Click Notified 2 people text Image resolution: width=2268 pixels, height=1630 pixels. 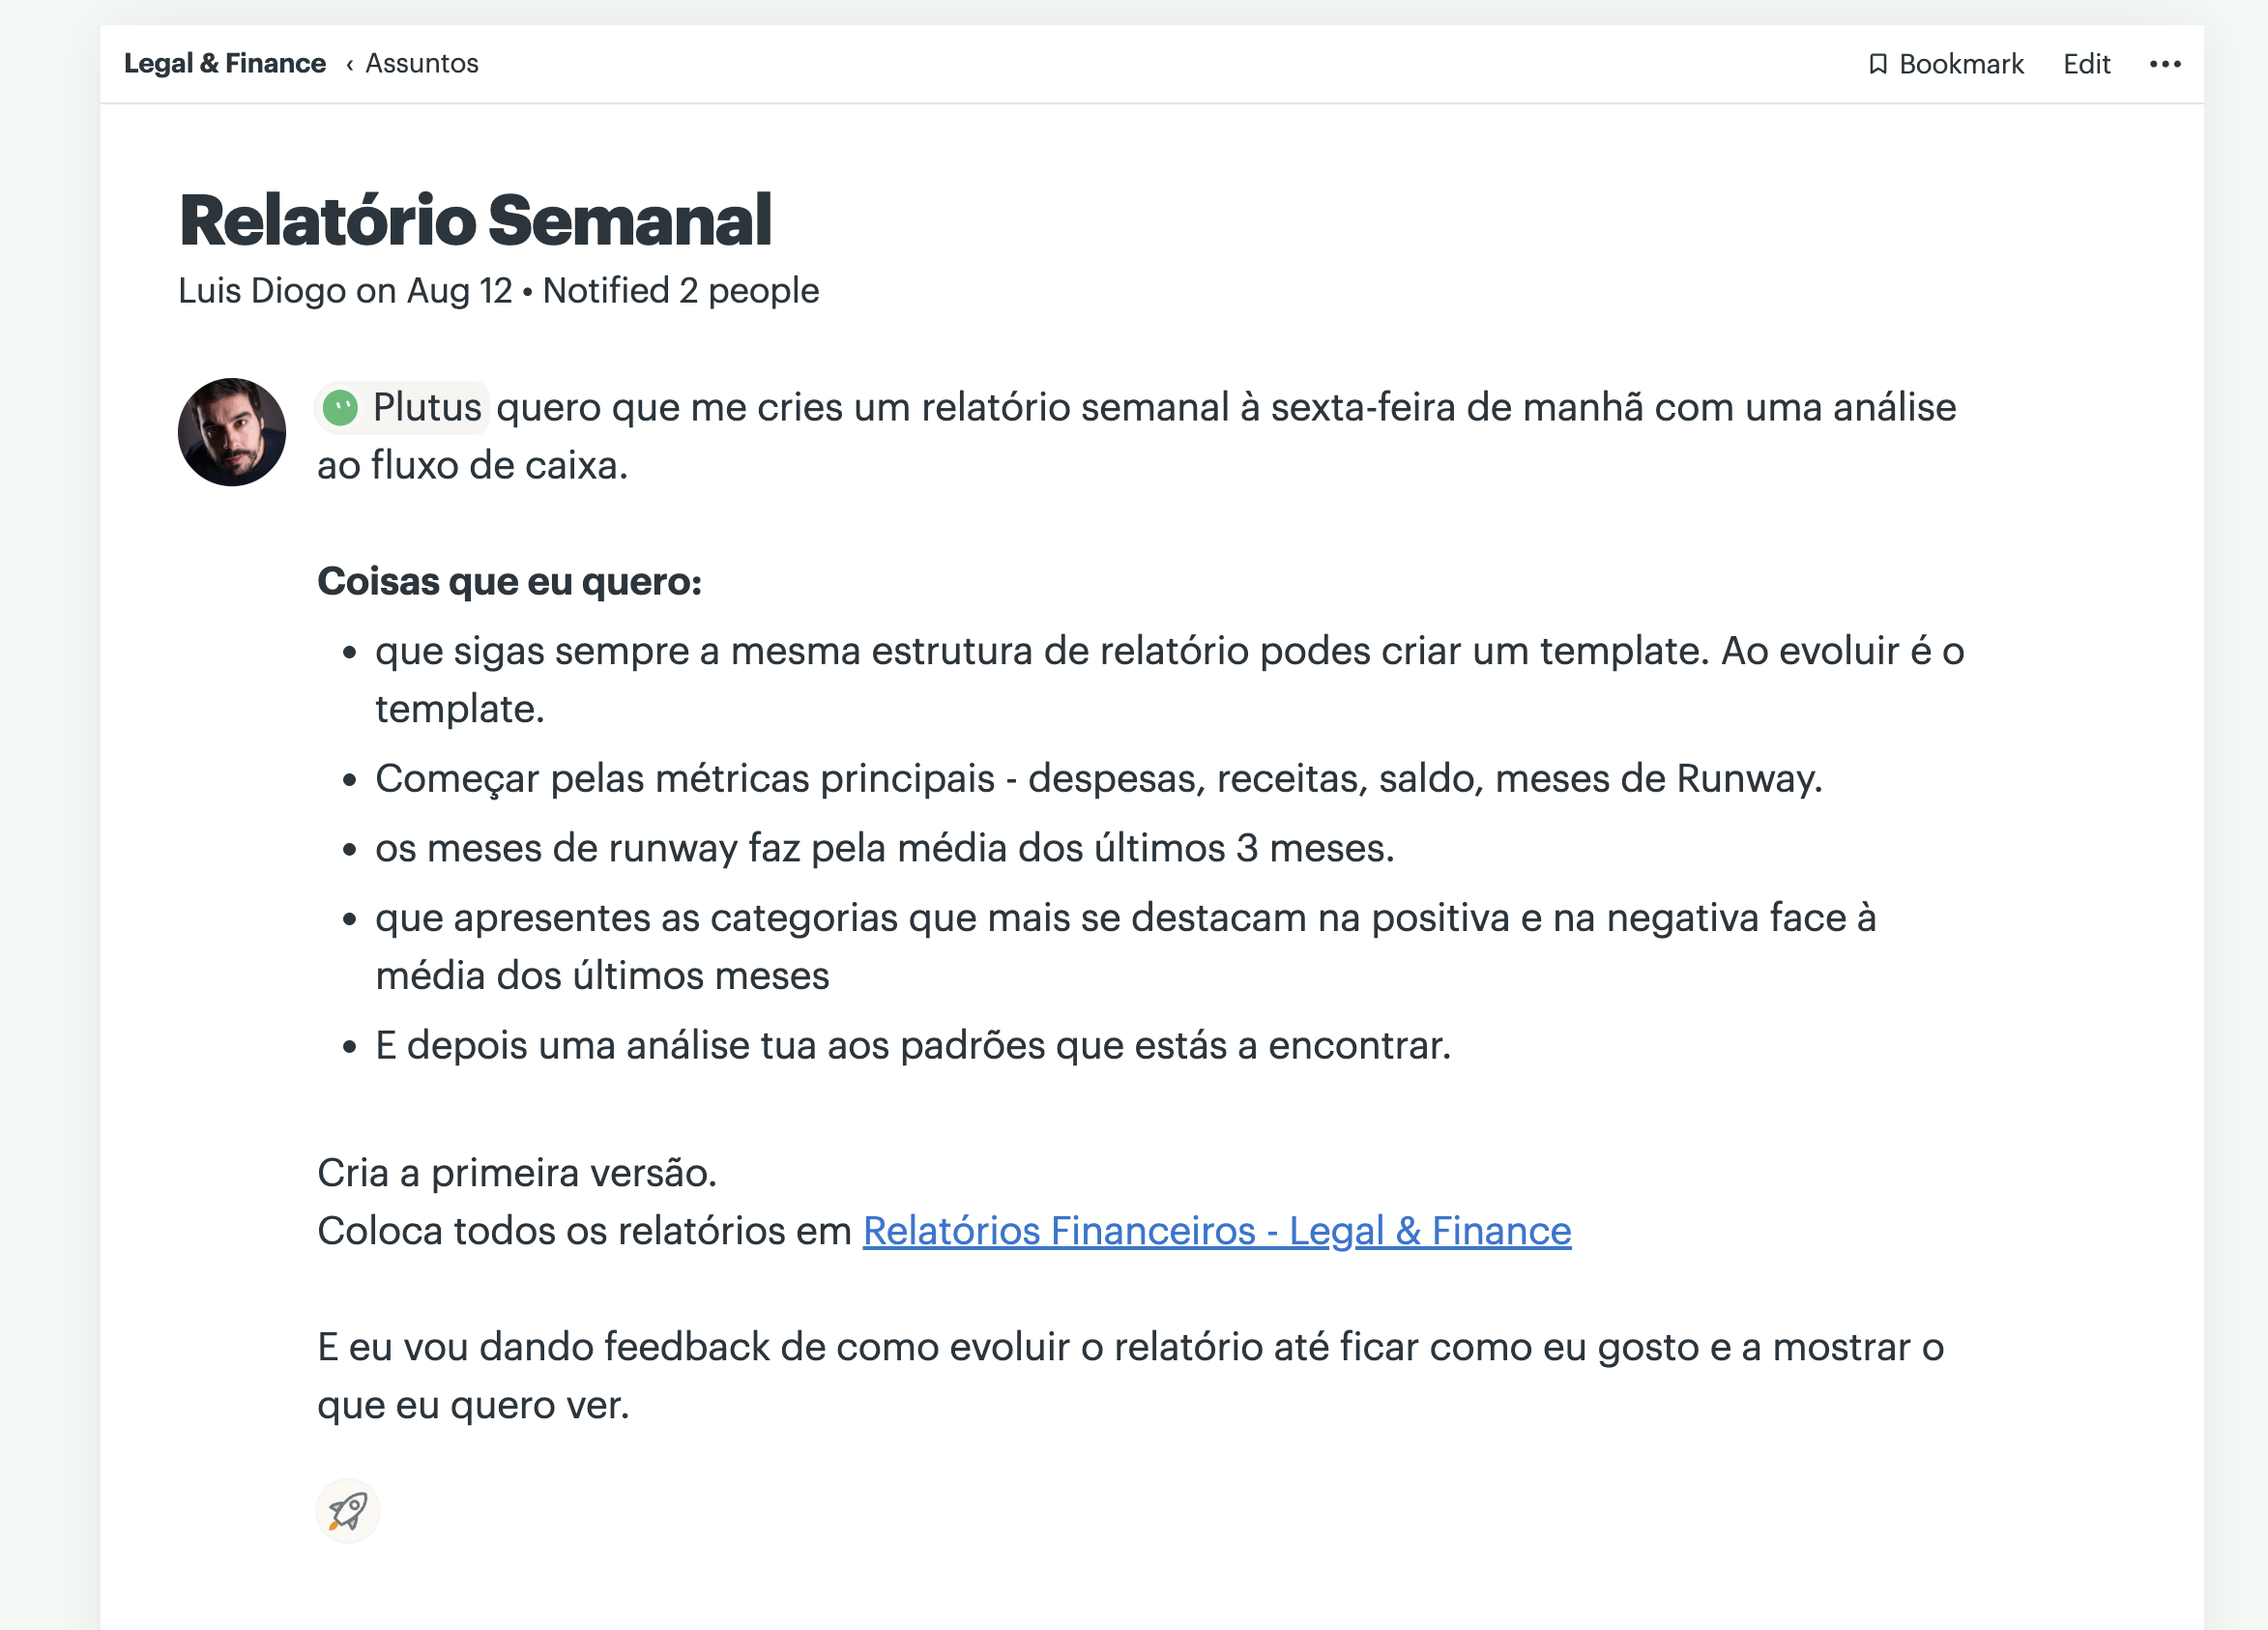pyautogui.click(x=680, y=291)
